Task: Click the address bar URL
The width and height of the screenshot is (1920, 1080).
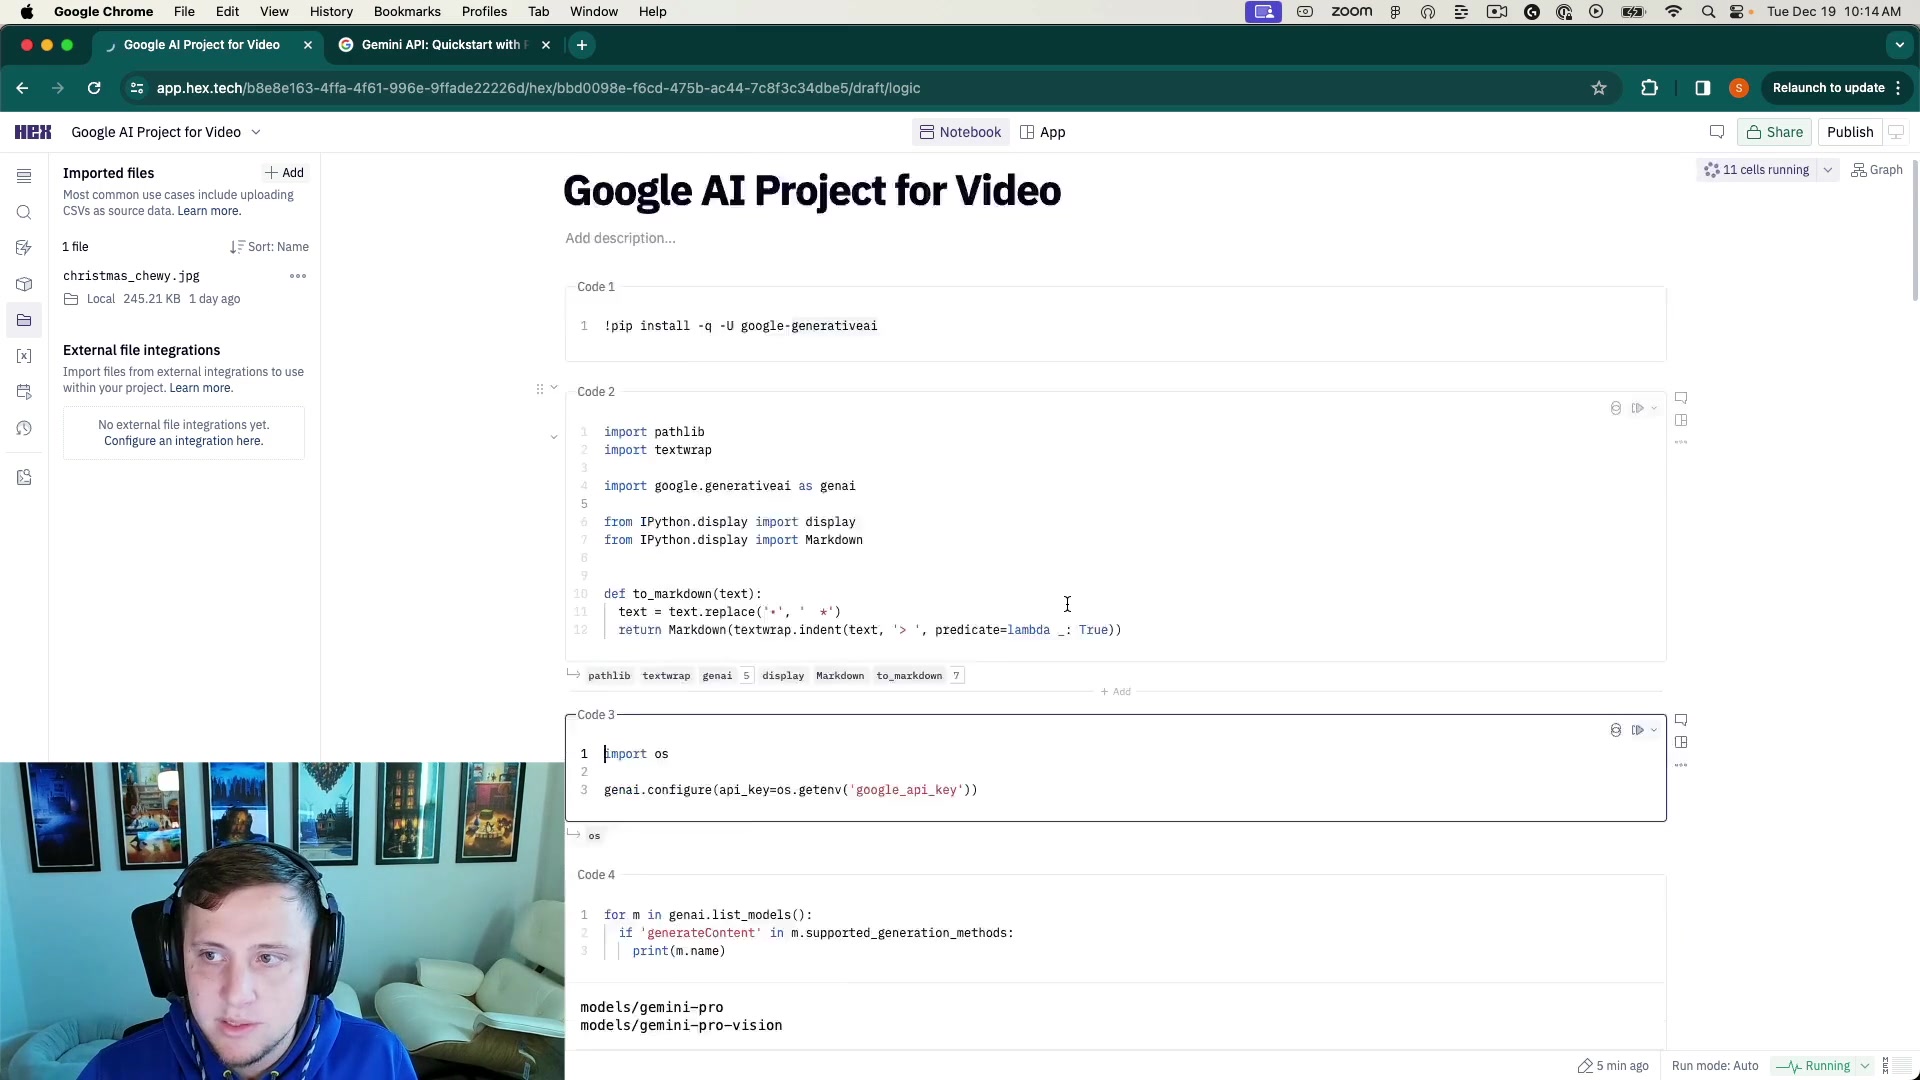Action: click(x=538, y=88)
